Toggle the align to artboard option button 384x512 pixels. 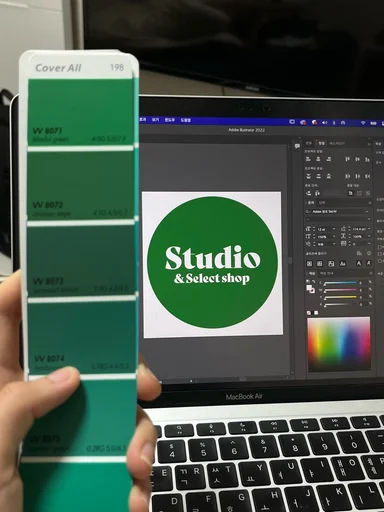368,193
